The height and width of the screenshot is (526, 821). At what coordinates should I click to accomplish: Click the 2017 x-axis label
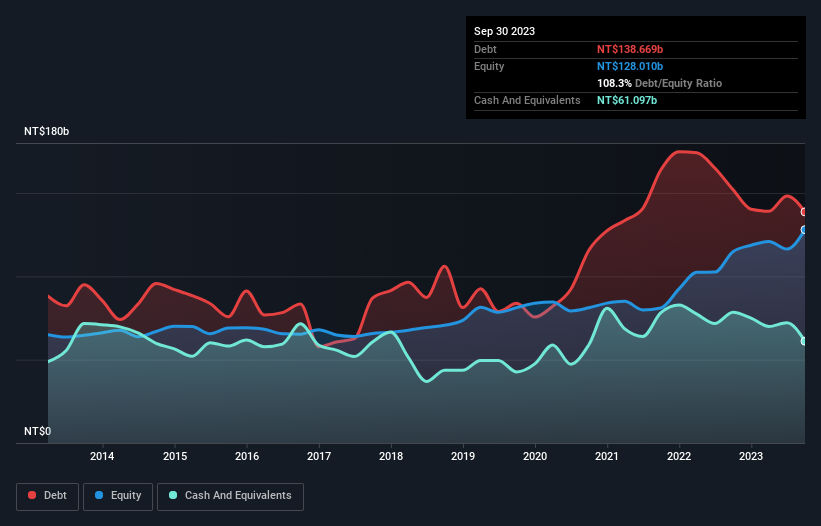(x=319, y=456)
